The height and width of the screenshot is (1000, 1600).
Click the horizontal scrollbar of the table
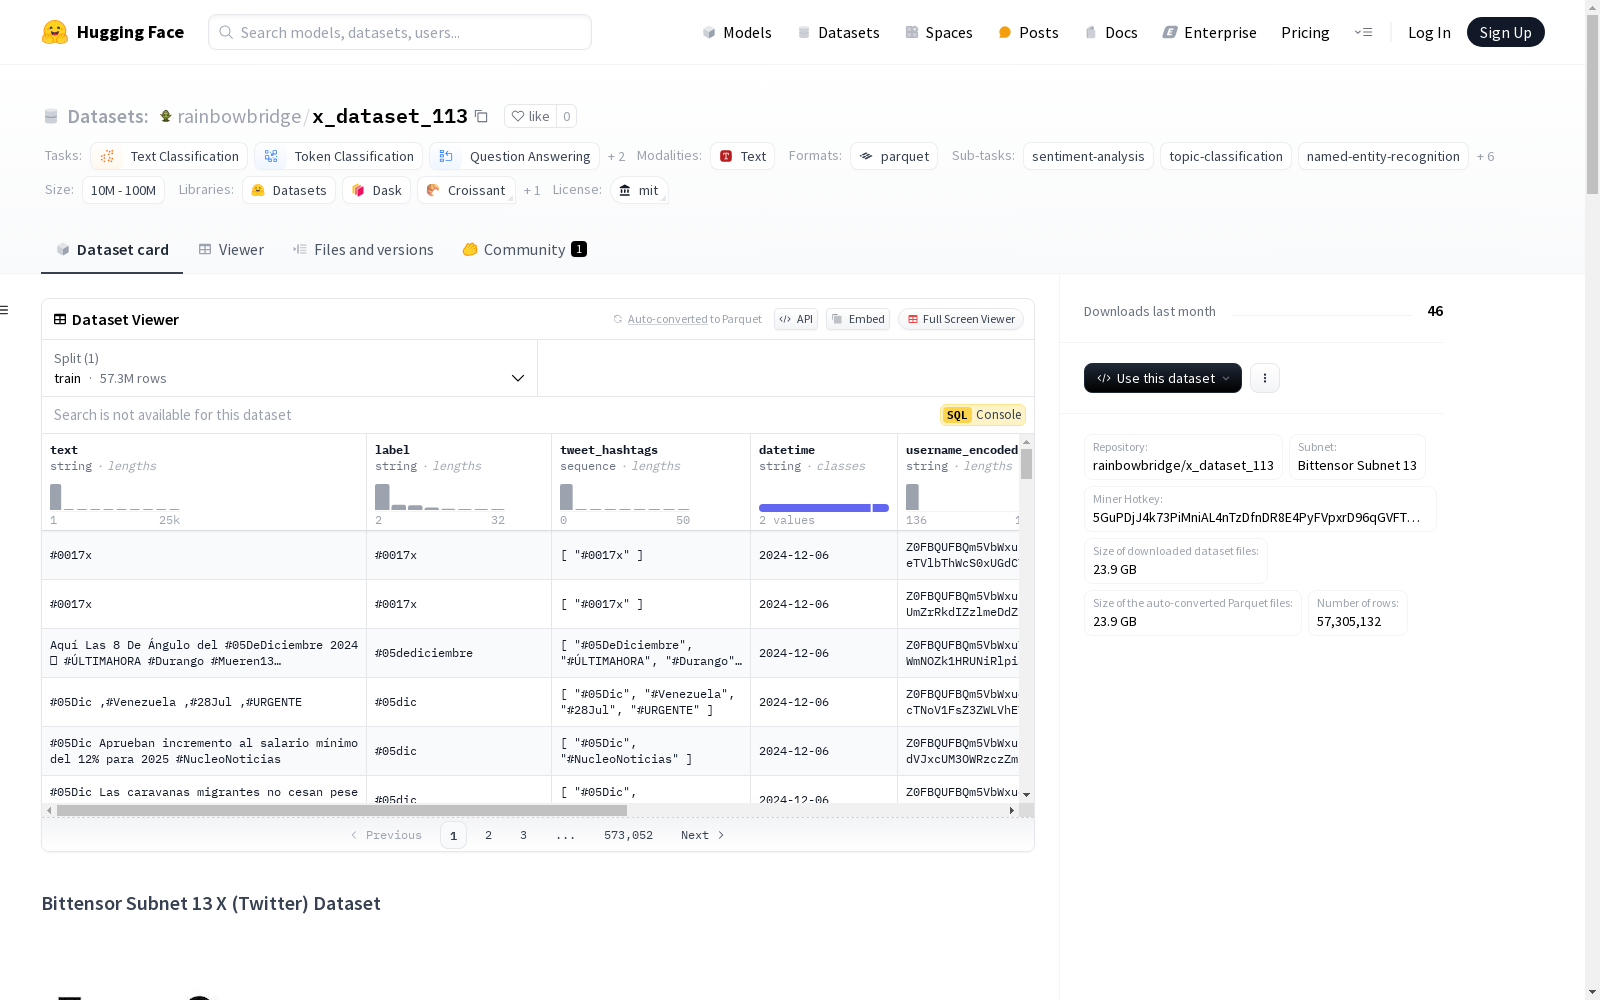[x=342, y=810]
